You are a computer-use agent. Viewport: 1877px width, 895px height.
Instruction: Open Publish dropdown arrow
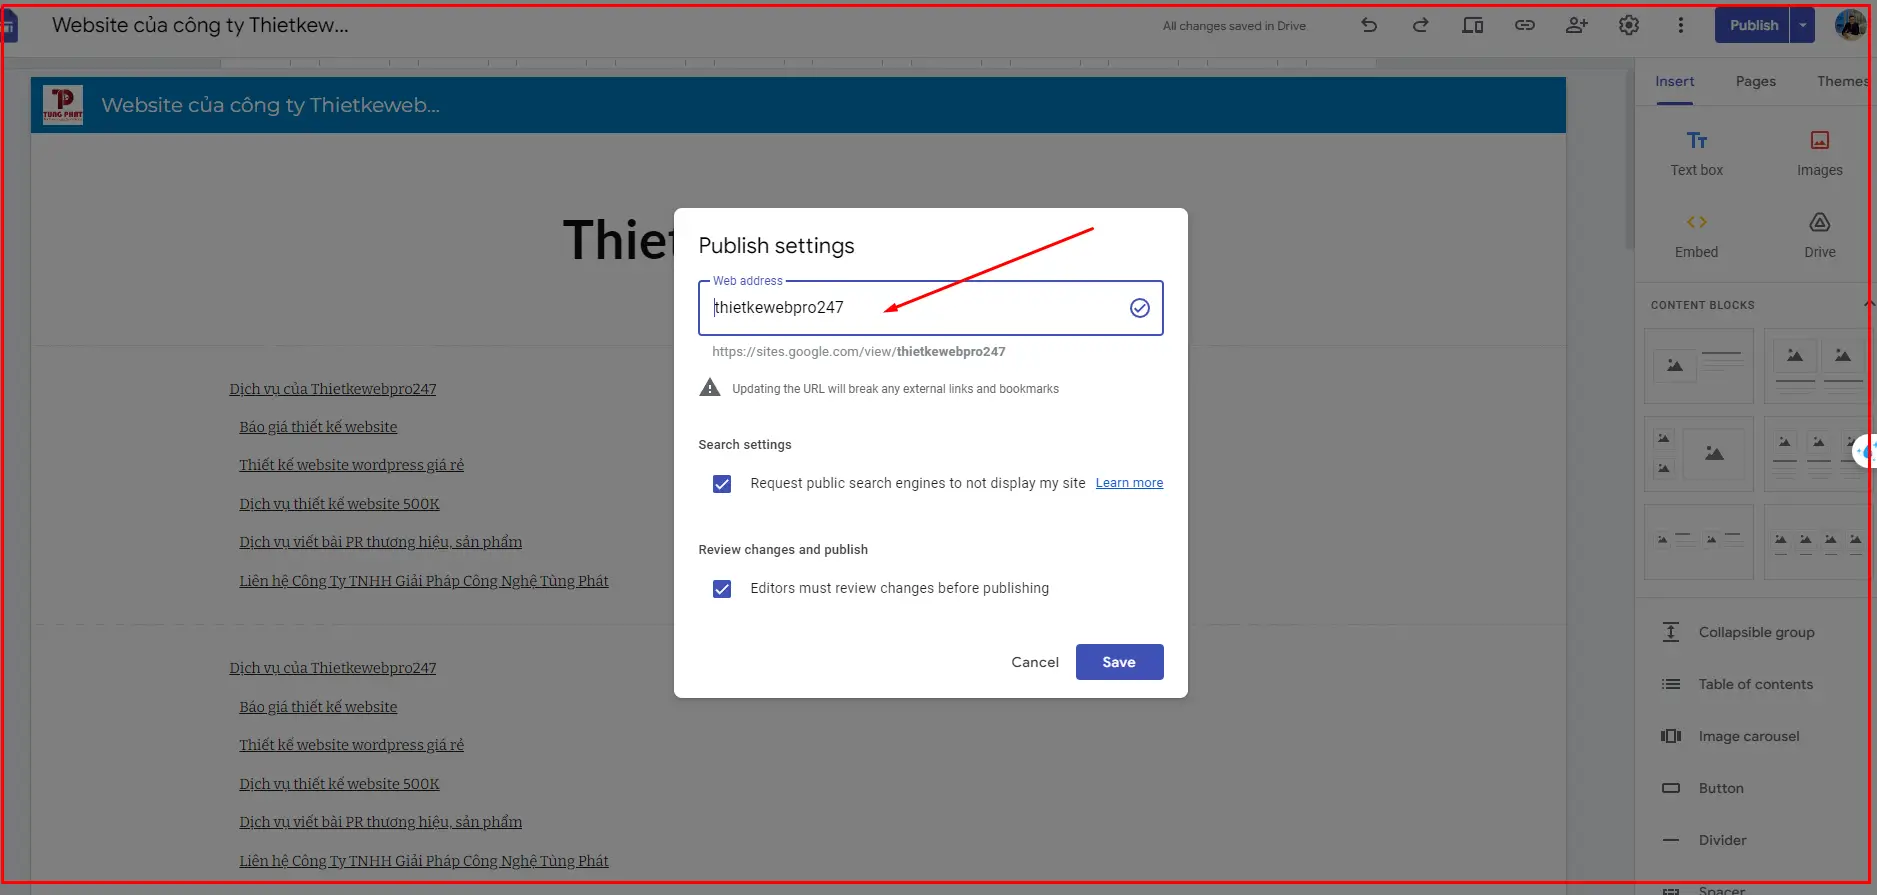[x=1802, y=25]
